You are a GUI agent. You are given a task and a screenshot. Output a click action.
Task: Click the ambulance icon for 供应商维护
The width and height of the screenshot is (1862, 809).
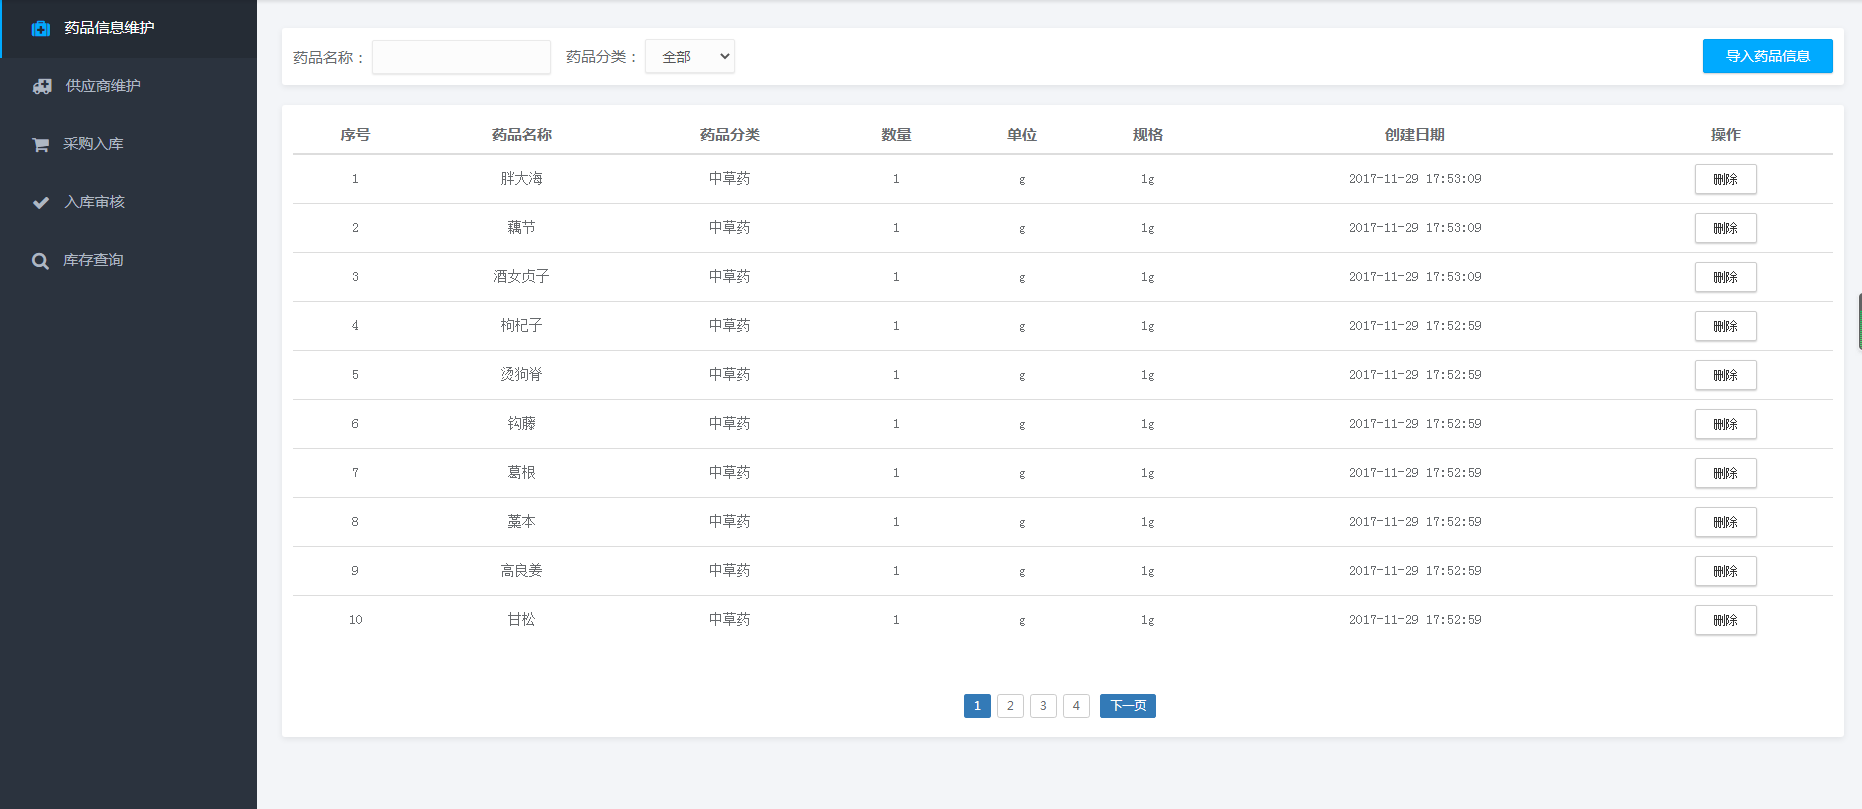click(x=42, y=86)
